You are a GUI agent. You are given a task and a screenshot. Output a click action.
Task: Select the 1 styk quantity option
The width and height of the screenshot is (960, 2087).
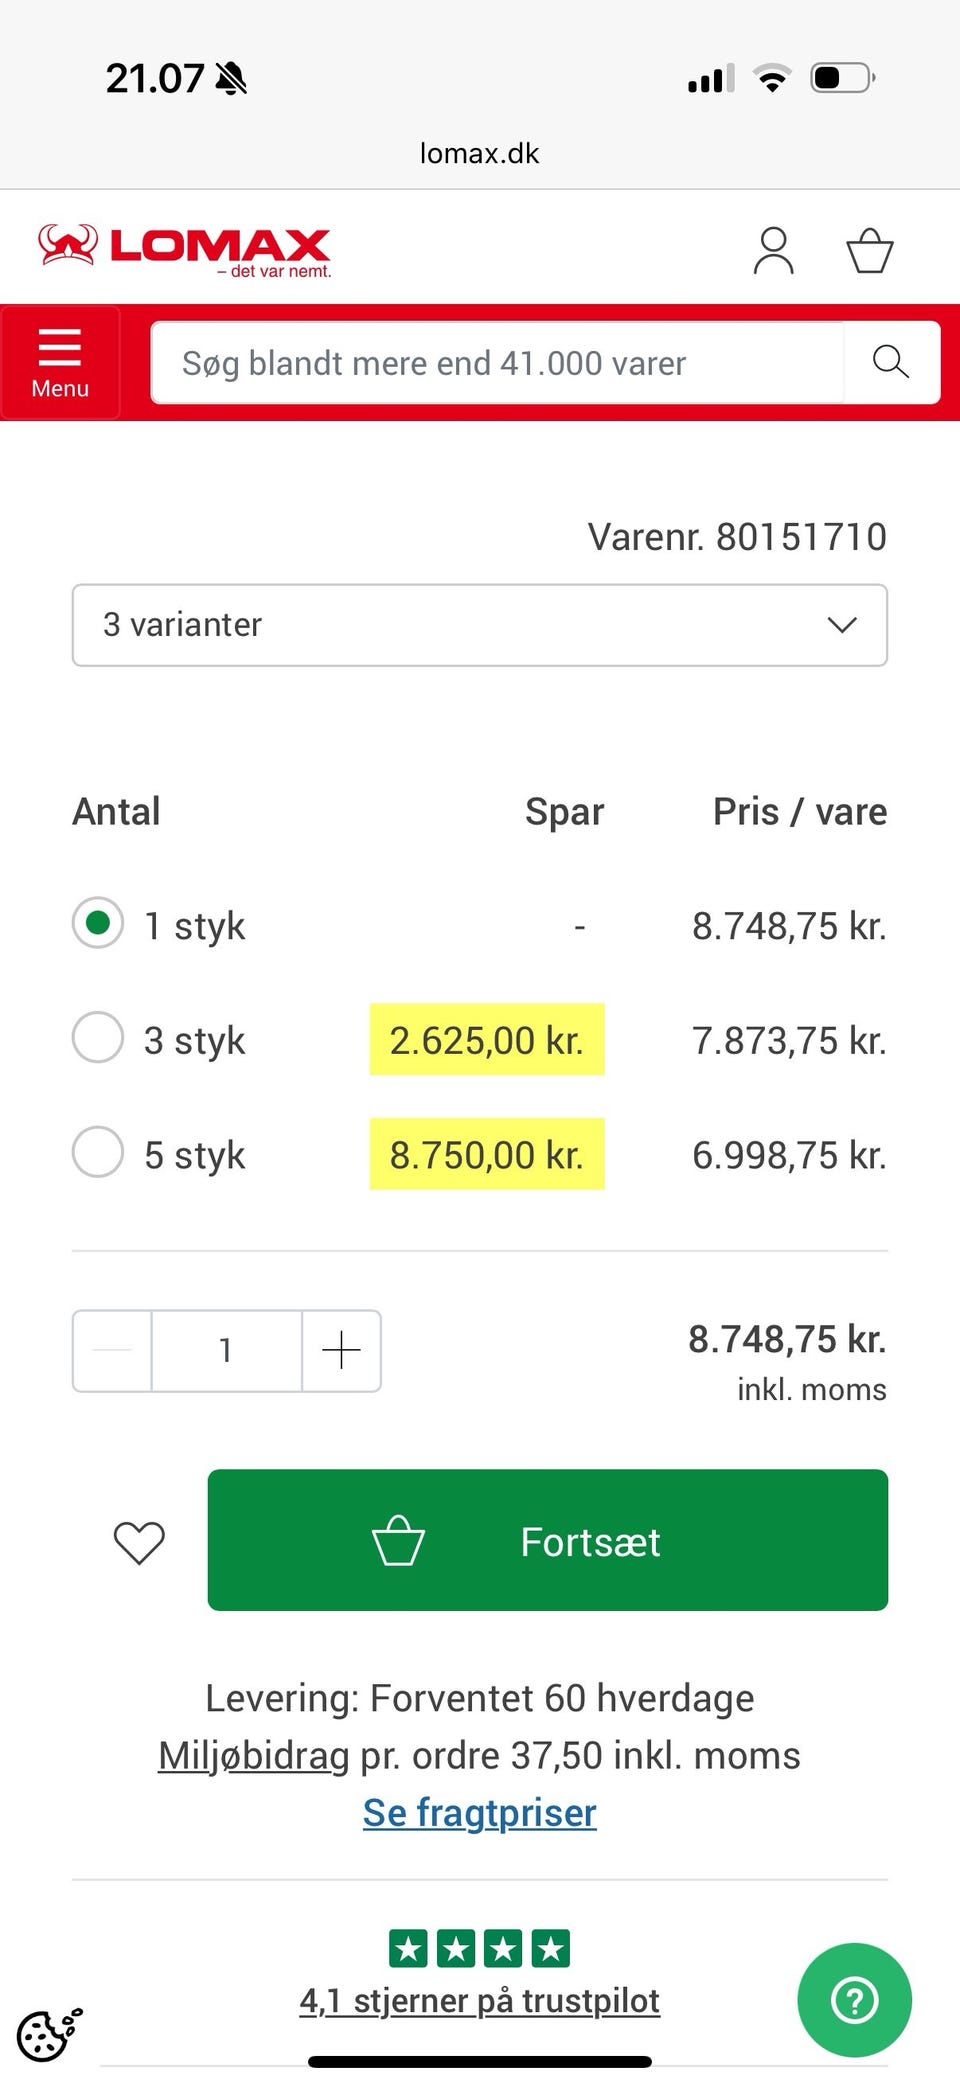pos(98,923)
